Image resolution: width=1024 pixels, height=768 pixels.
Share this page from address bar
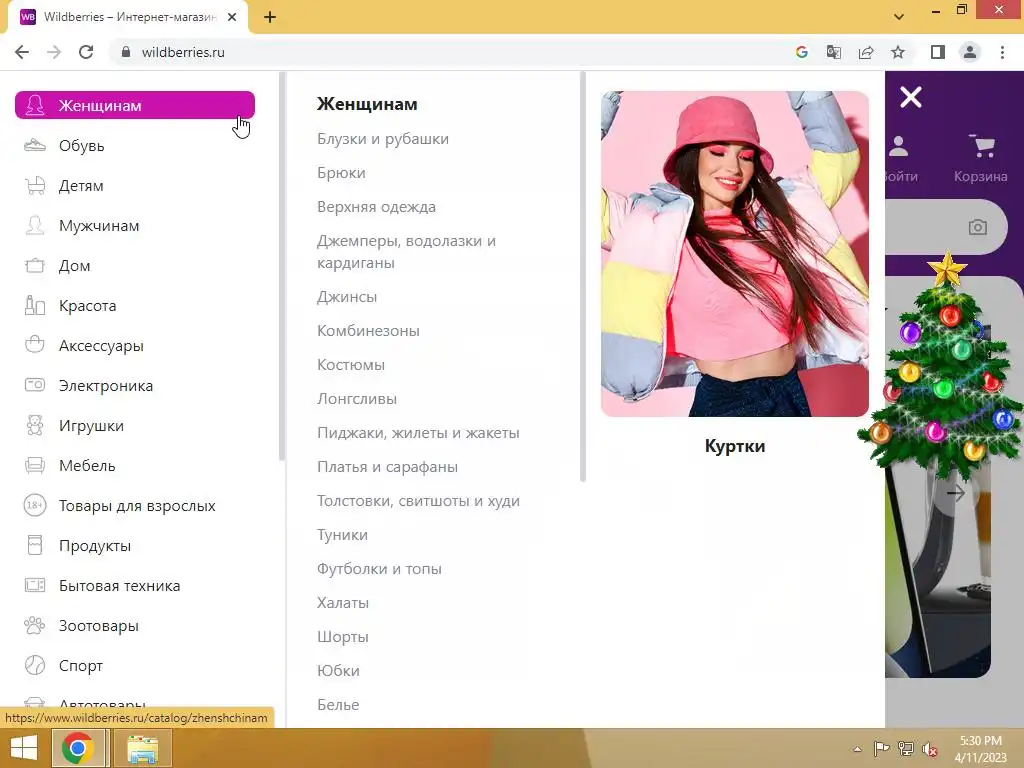coord(866,52)
